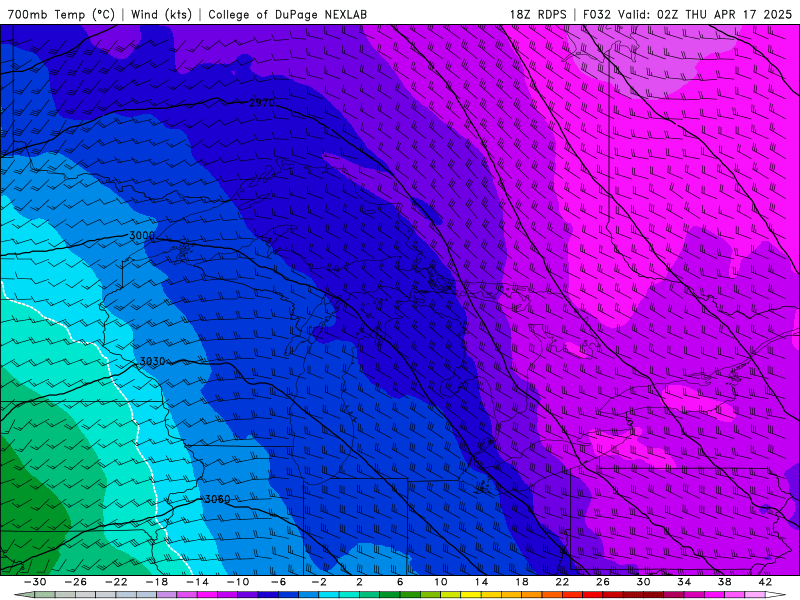The image size is (800, 600).
Task: Click the 42 value on the color scale
Action: click(x=765, y=582)
